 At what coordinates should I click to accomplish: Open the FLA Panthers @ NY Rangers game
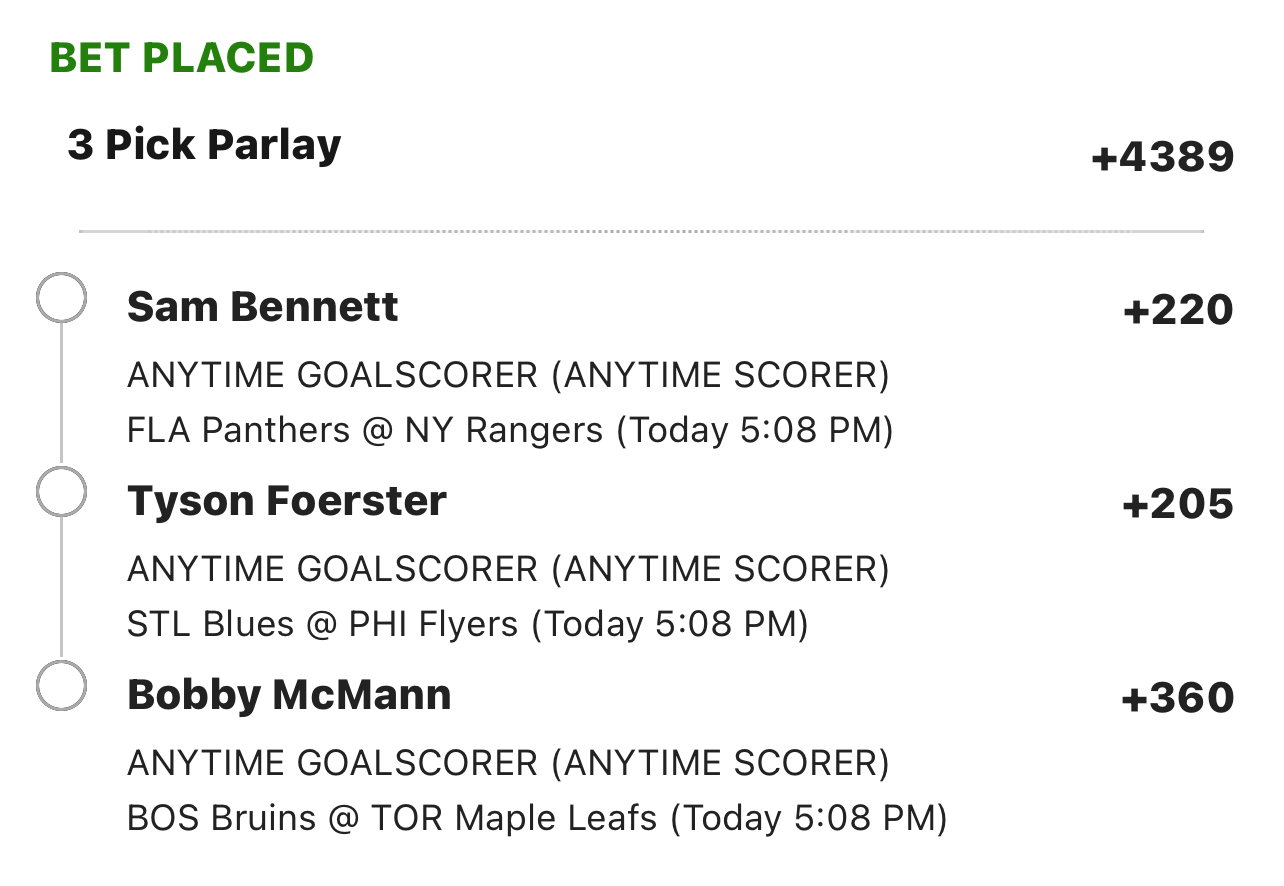[510, 430]
